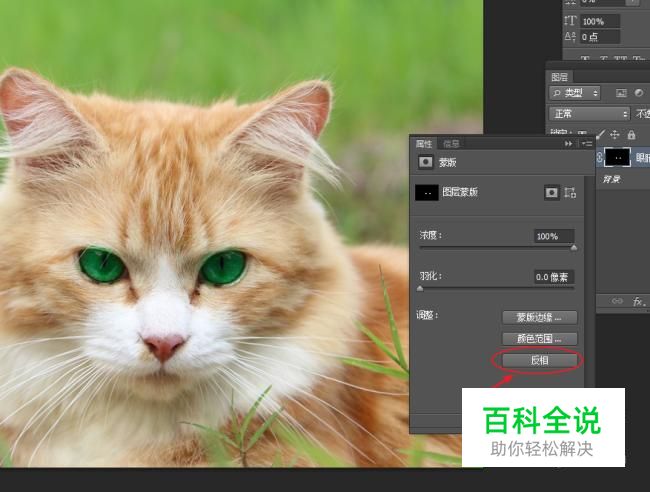
Task: Click the 蒙版 mask icon in Properties header
Action: 425,162
